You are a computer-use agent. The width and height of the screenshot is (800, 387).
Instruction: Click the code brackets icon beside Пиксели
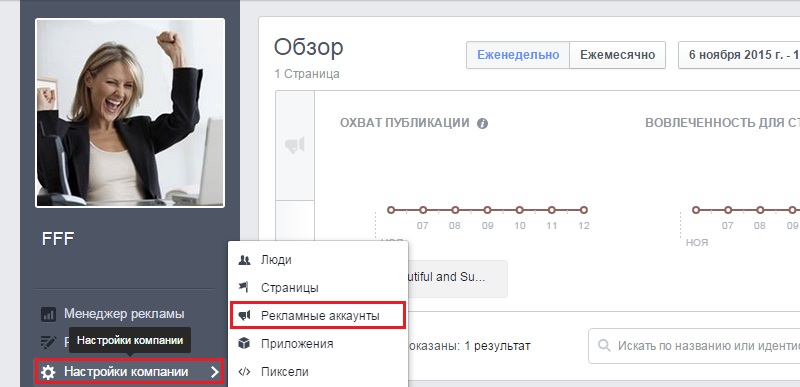coord(244,372)
